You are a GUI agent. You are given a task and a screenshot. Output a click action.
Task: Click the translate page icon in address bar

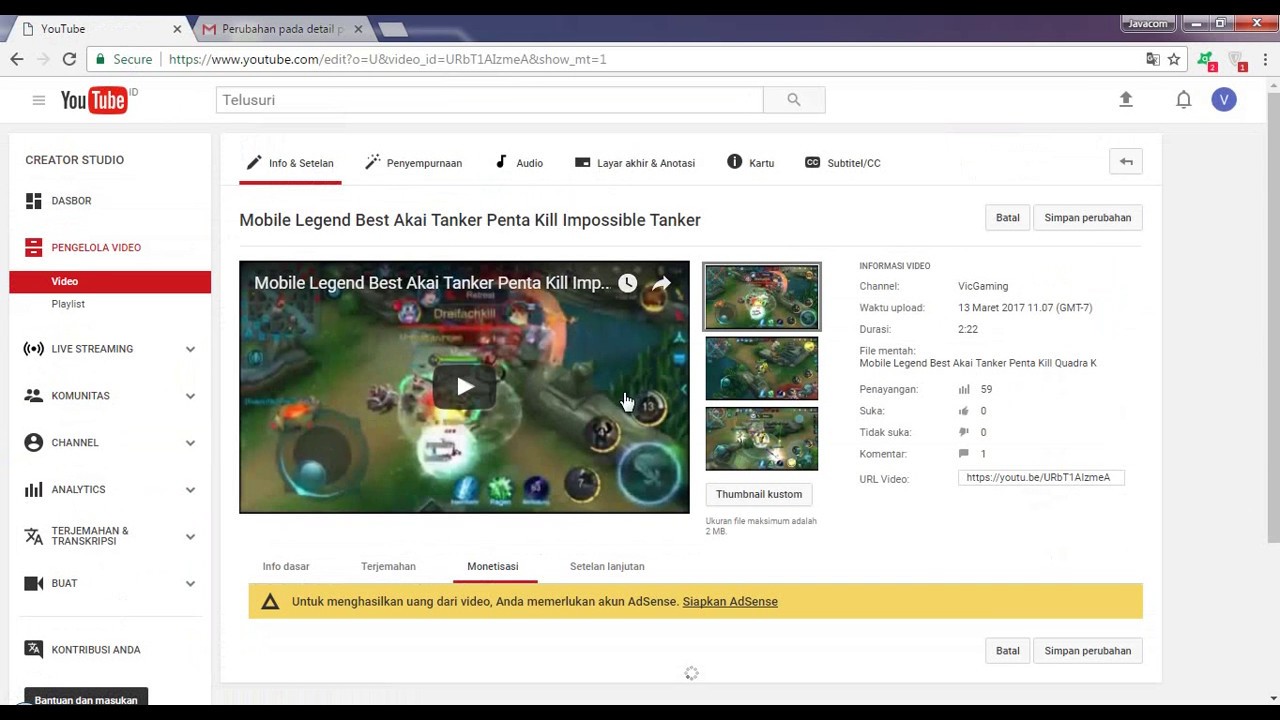pyautogui.click(x=1153, y=59)
